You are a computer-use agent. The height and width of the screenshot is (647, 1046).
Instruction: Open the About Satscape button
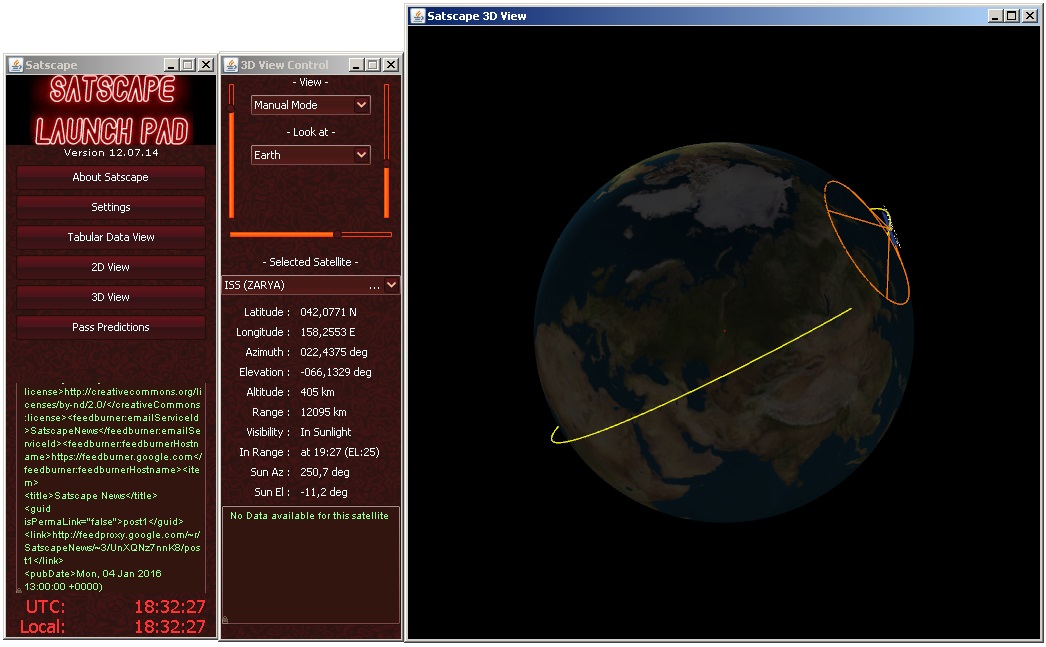pyautogui.click(x=111, y=177)
